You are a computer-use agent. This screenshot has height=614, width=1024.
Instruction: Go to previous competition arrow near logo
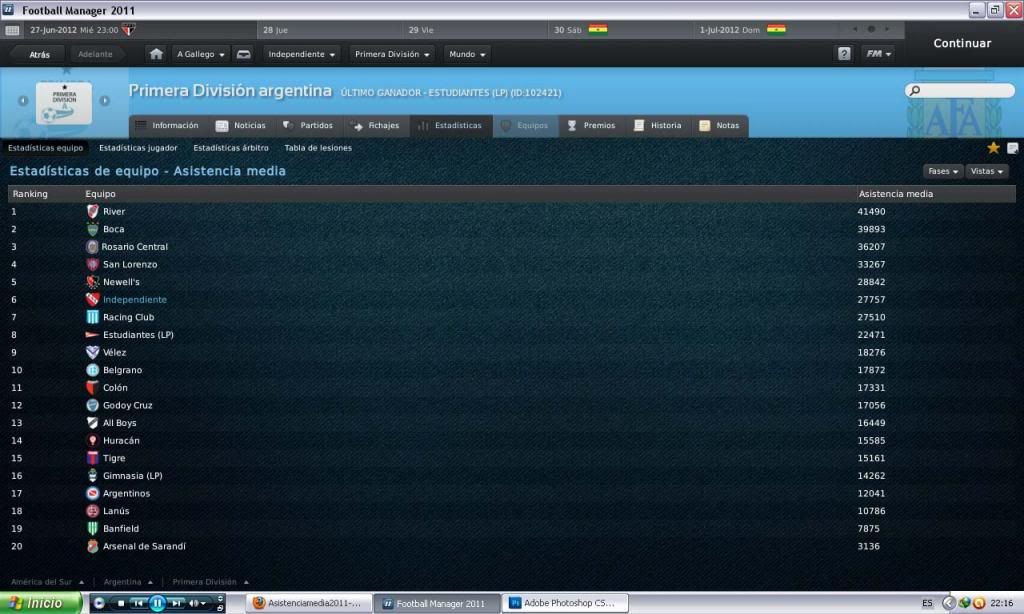point(23,101)
